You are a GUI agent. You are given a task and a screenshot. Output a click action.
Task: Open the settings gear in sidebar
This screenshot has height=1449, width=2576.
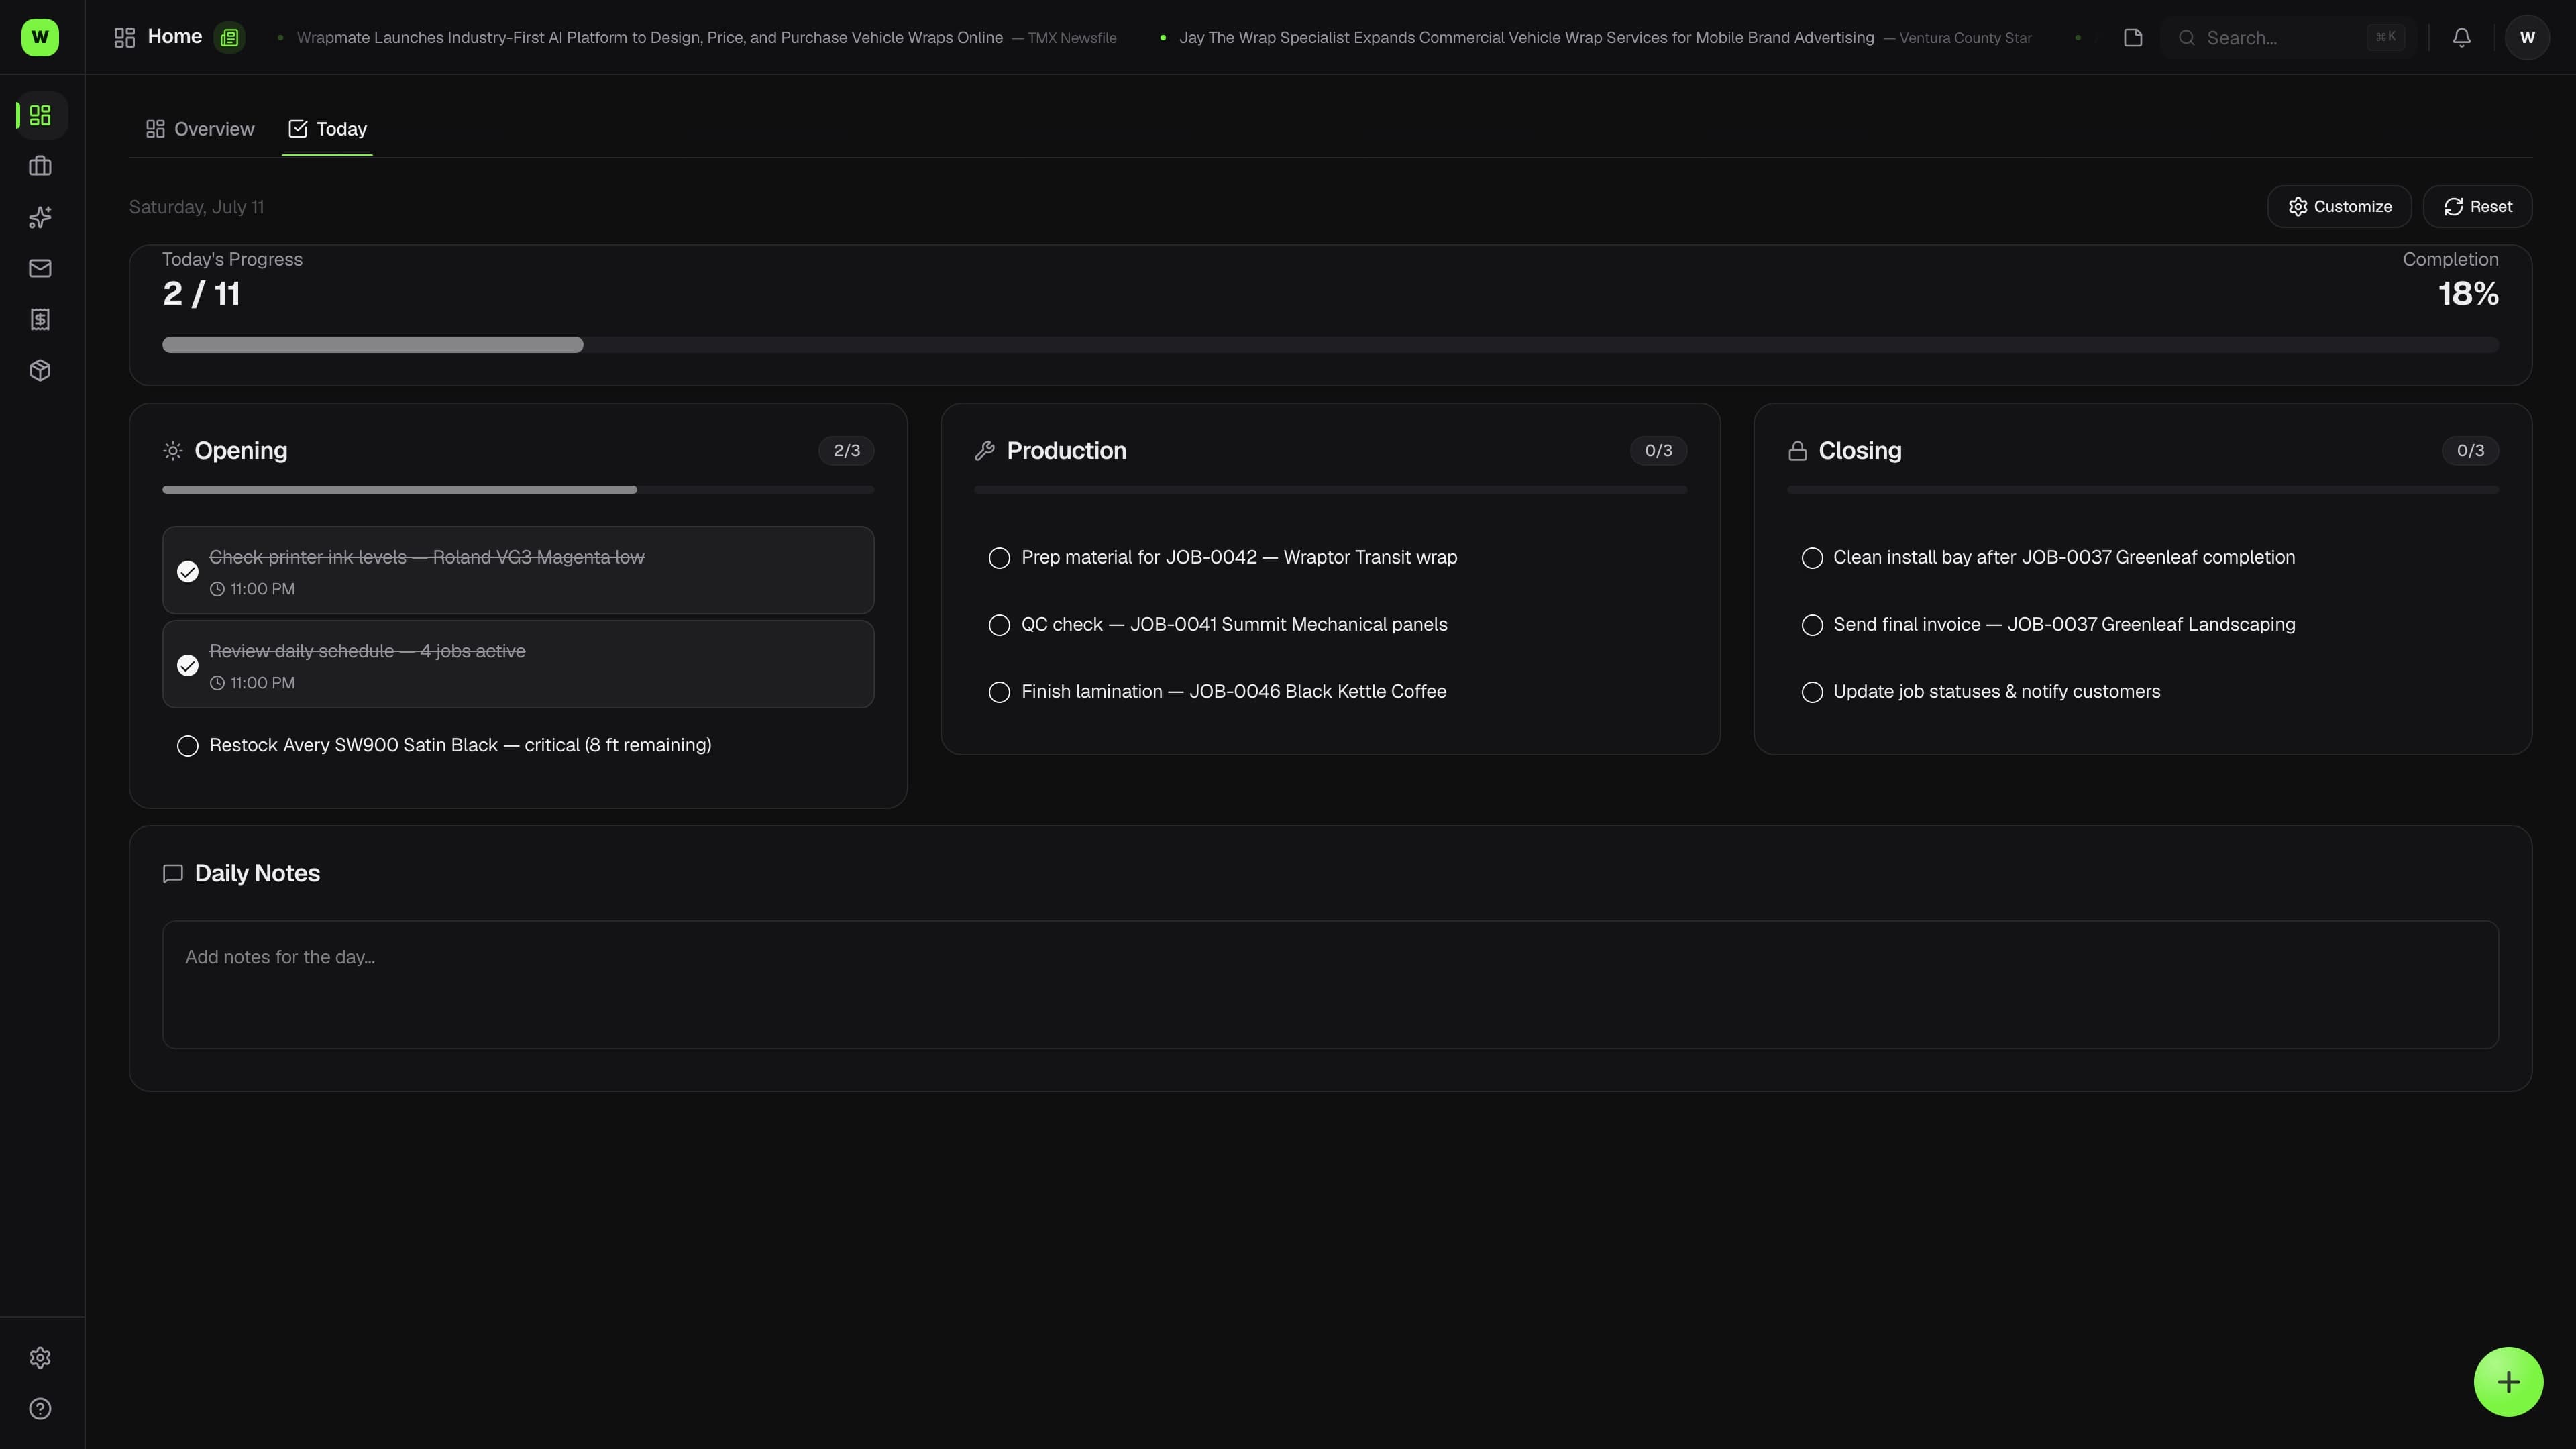tap(40, 1357)
